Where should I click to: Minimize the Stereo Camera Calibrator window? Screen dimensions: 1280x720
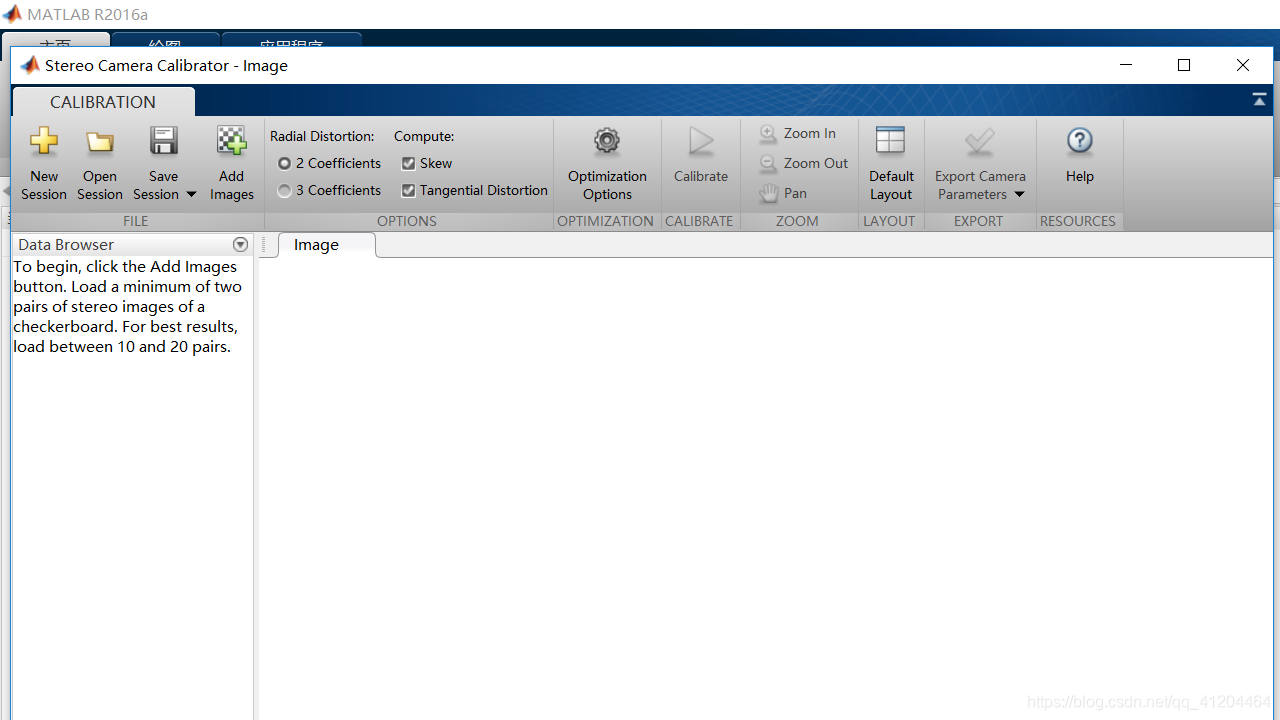coord(1127,65)
